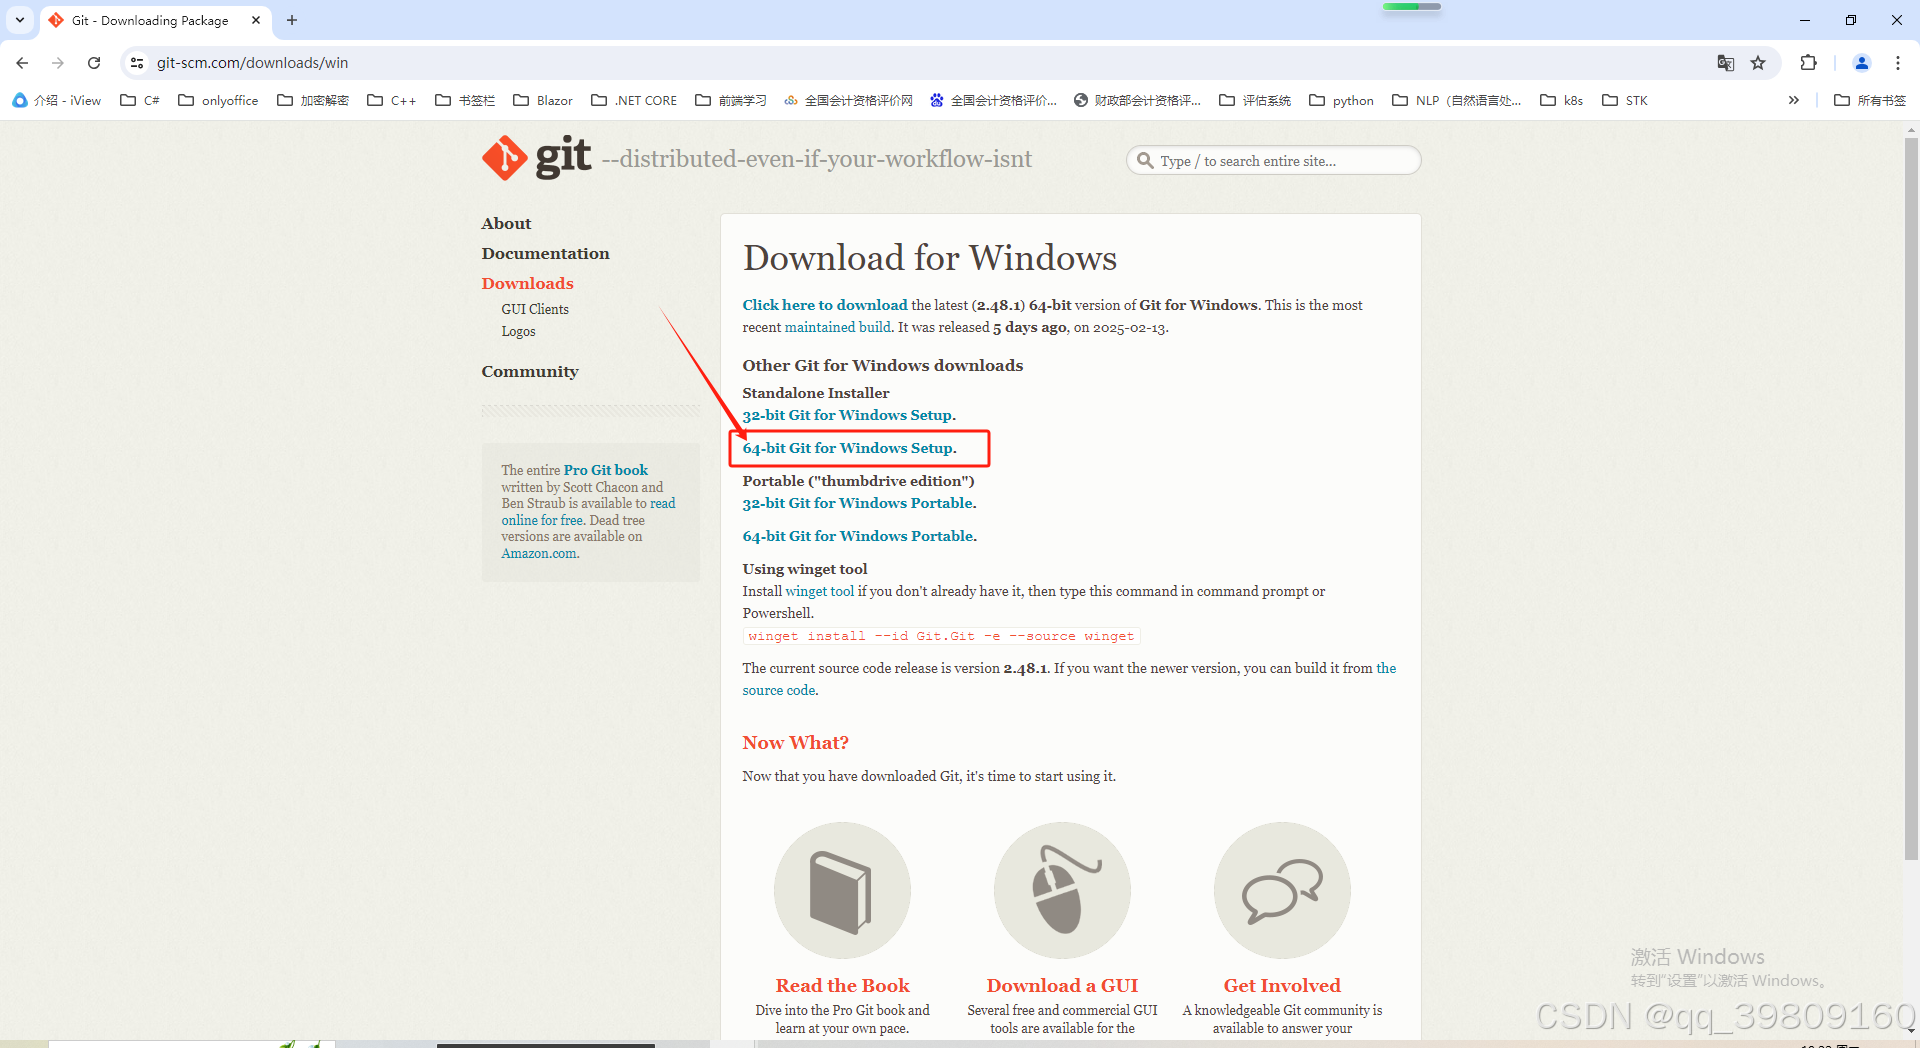Open a new tab with plus button
1920x1048 pixels.
click(292, 20)
